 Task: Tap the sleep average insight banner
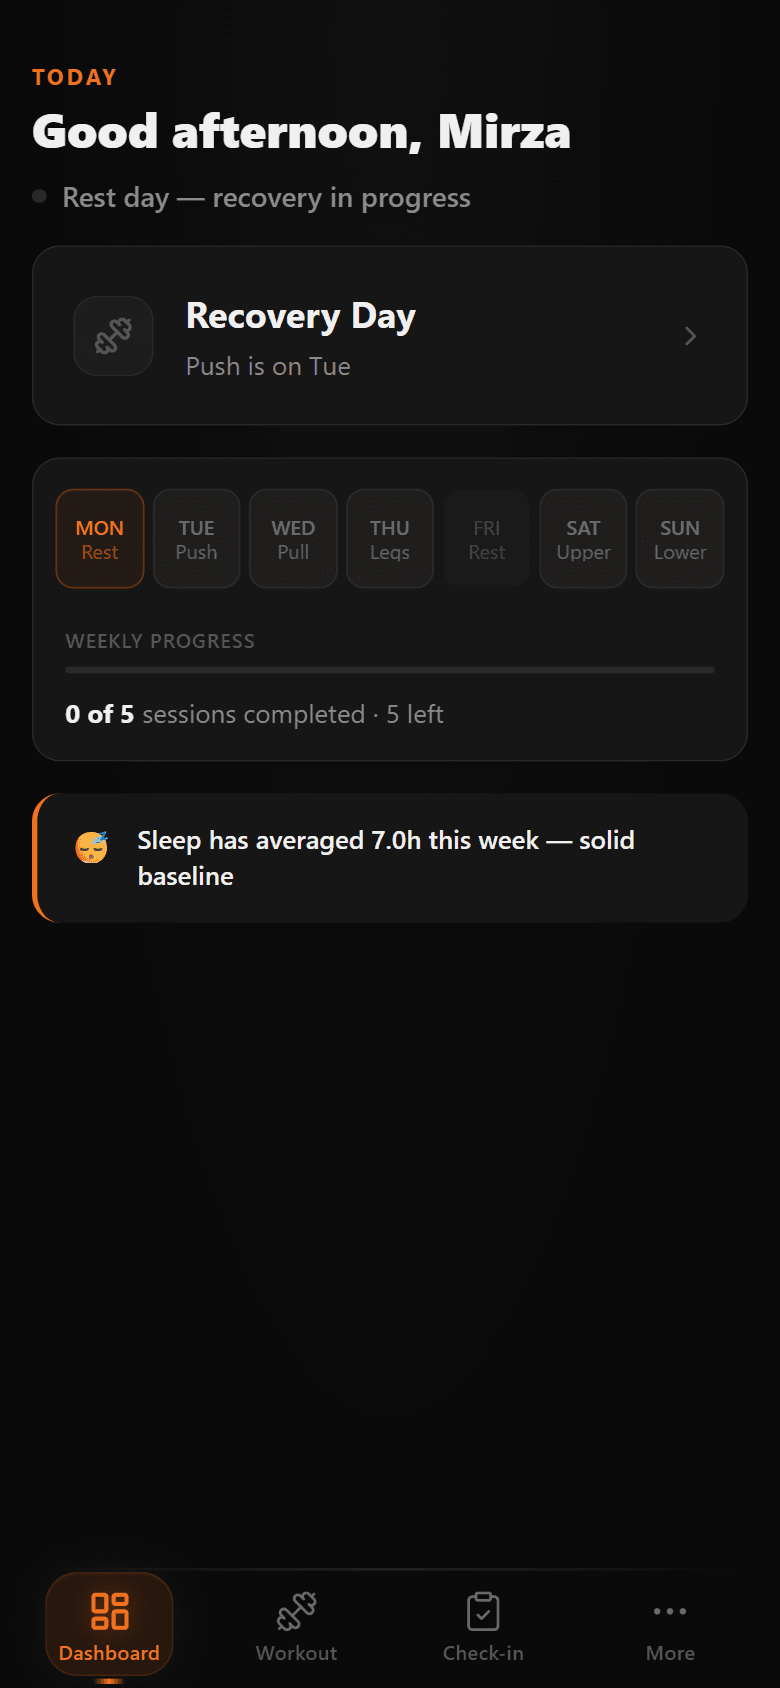(x=389, y=857)
